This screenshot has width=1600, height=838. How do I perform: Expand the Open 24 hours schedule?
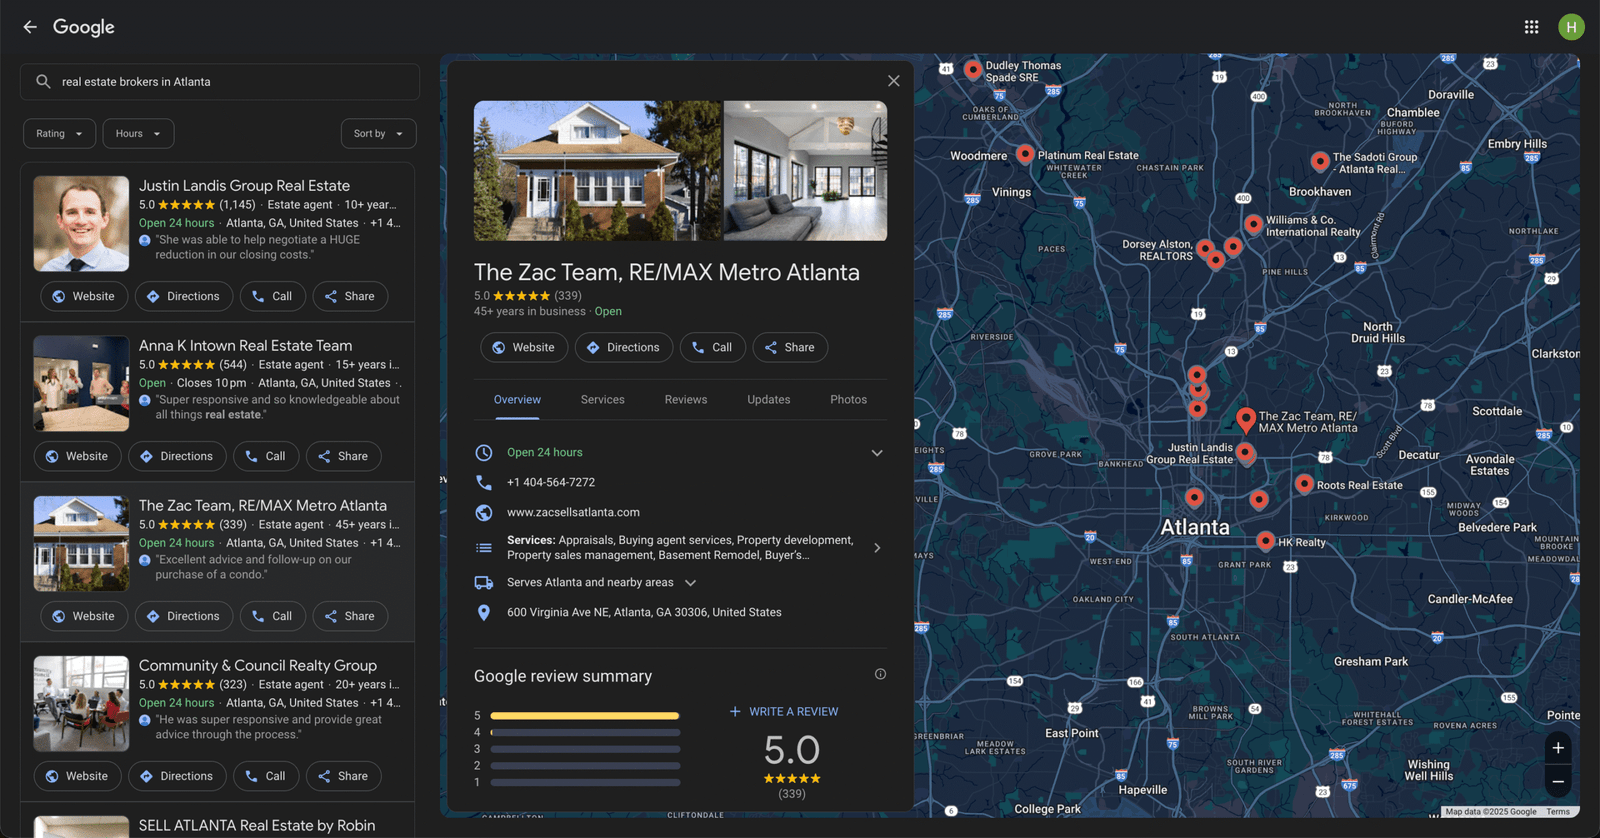[877, 453]
